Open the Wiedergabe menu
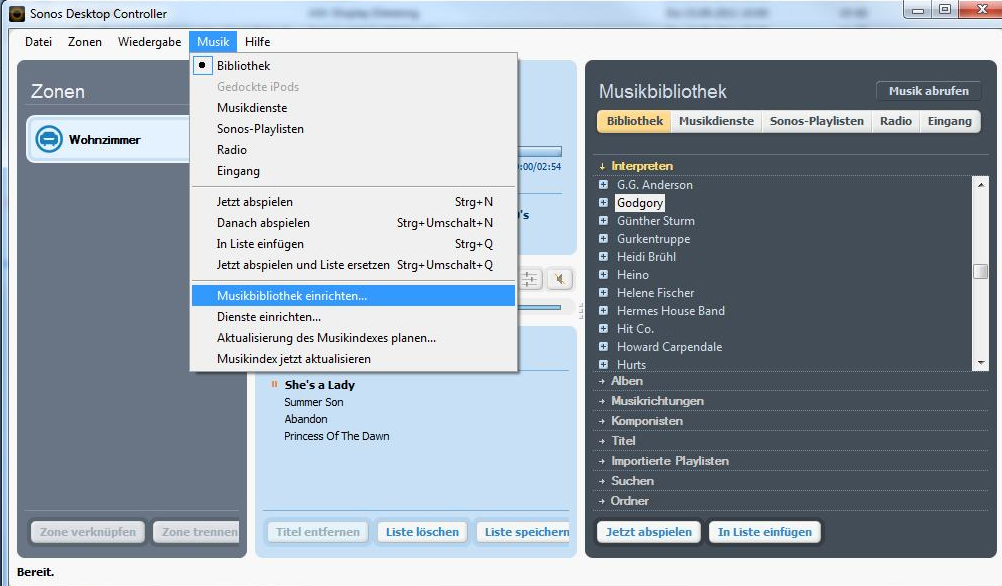The width and height of the screenshot is (1002, 586). click(x=150, y=42)
